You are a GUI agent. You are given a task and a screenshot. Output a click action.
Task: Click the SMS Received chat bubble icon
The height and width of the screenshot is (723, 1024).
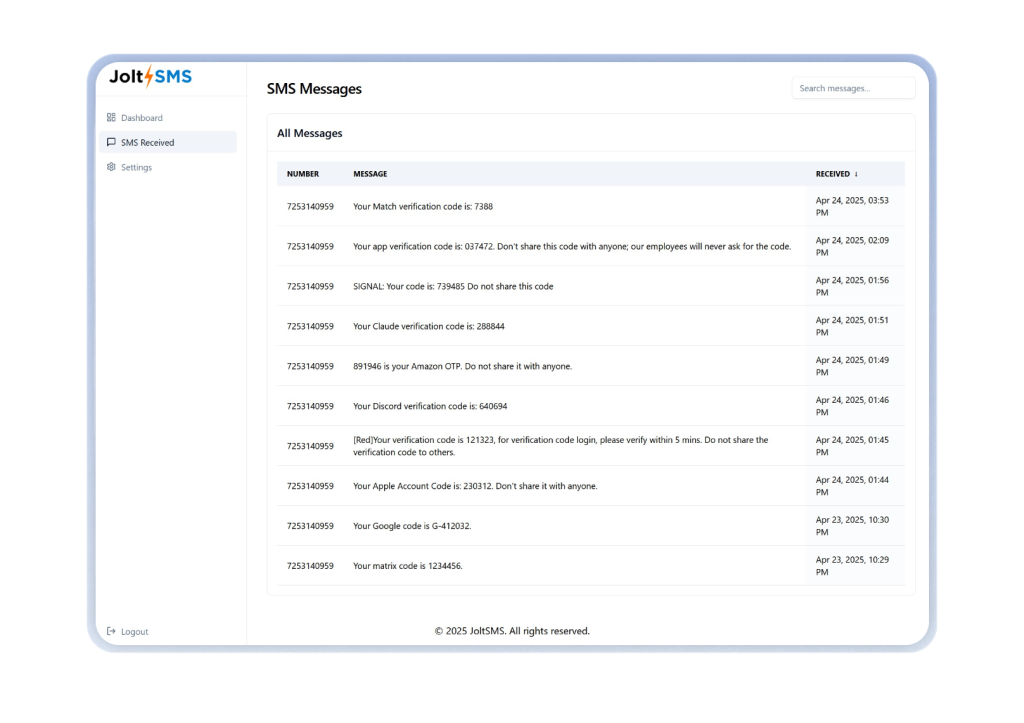click(111, 142)
